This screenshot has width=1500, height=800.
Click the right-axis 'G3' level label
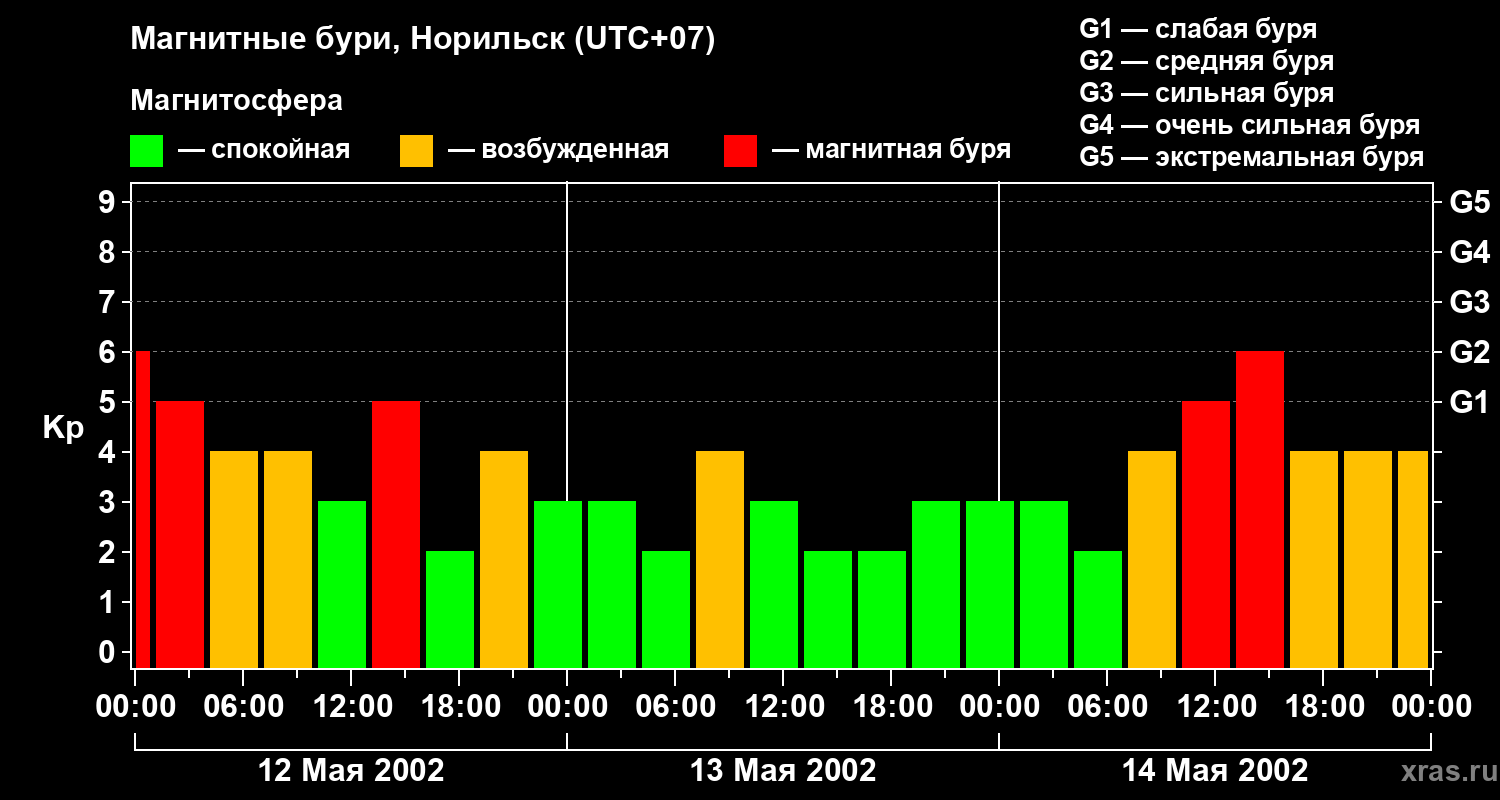[1469, 302]
